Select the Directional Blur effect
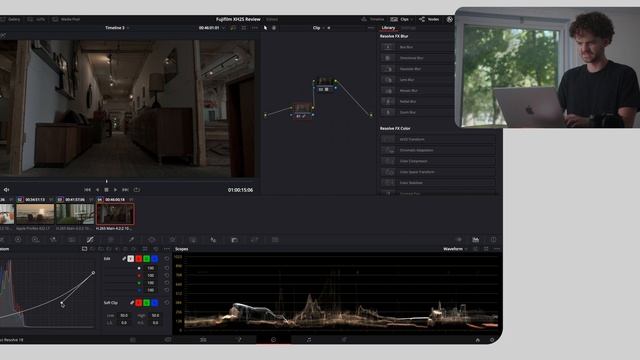The height and width of the screenshot is (360, 640). click(416, 58)
